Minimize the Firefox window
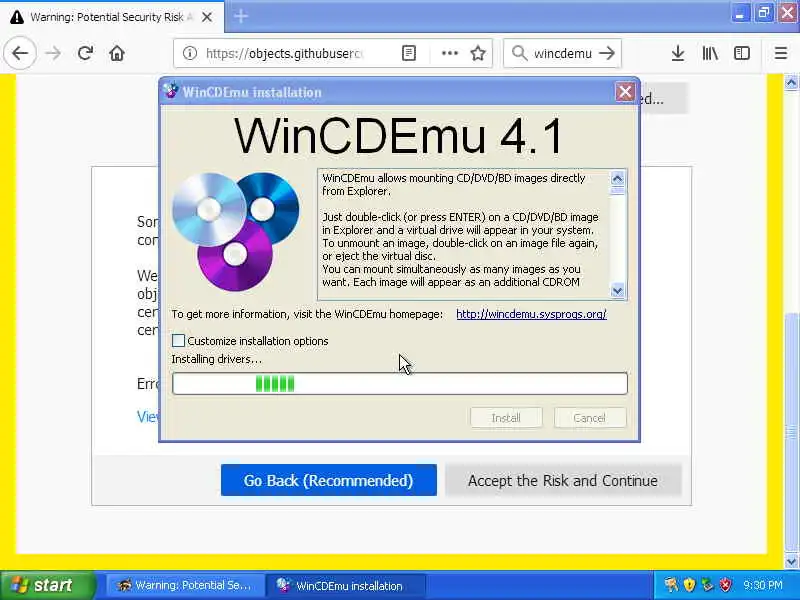 pos(739,13)
